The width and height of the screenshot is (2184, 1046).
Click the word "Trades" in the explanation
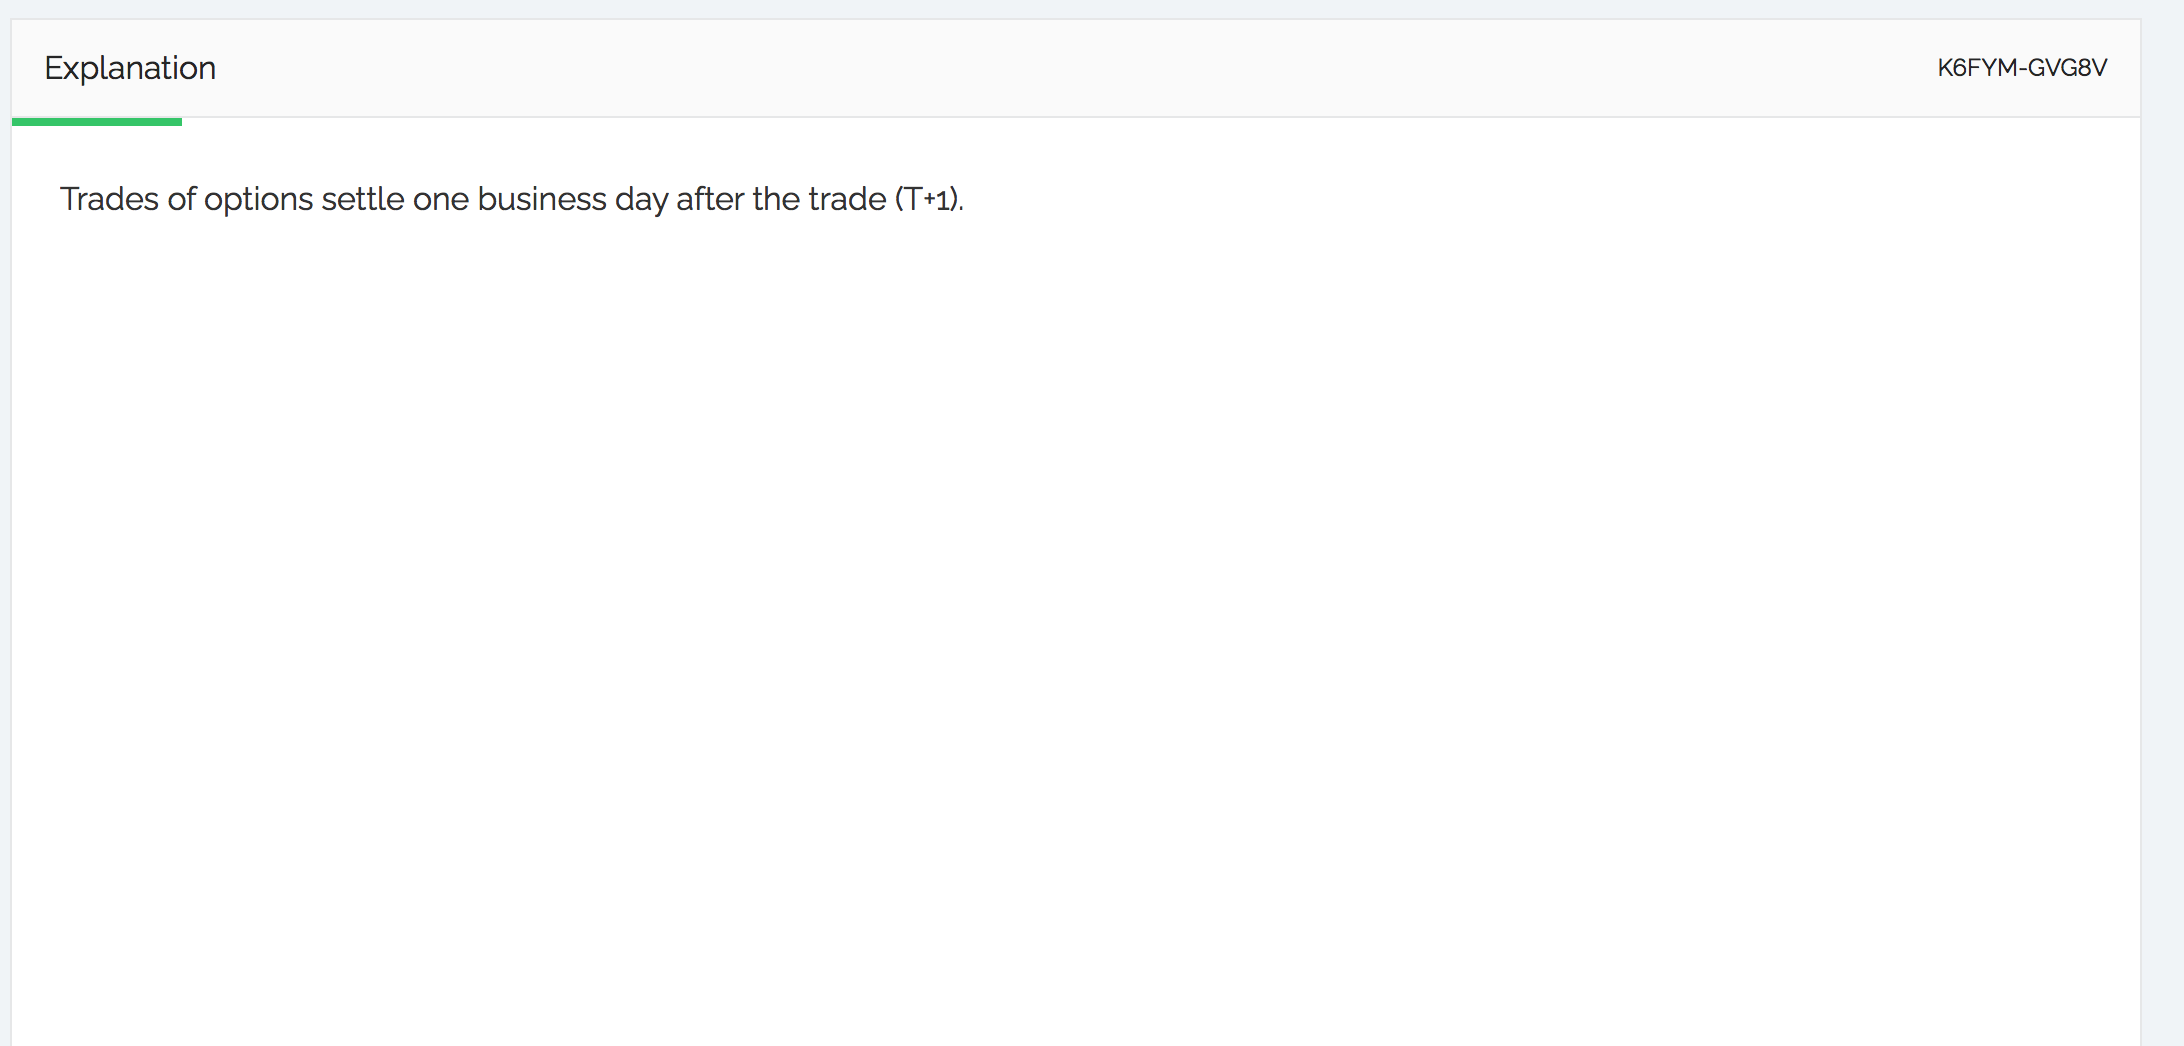tap(109, 199)
